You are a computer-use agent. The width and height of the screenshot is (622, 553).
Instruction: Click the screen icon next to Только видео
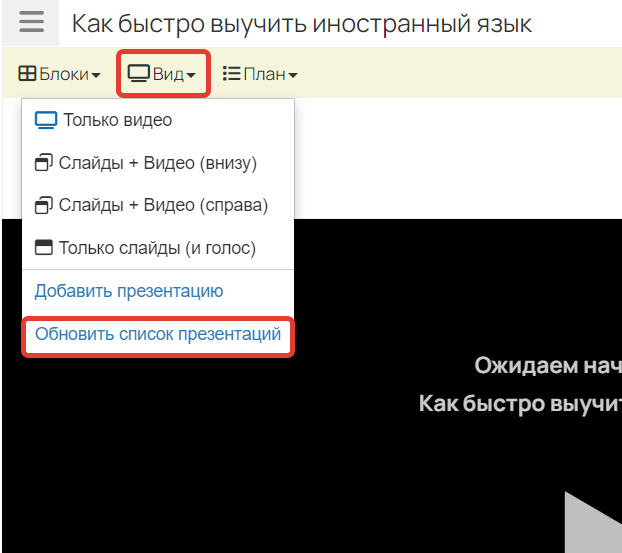46,120
